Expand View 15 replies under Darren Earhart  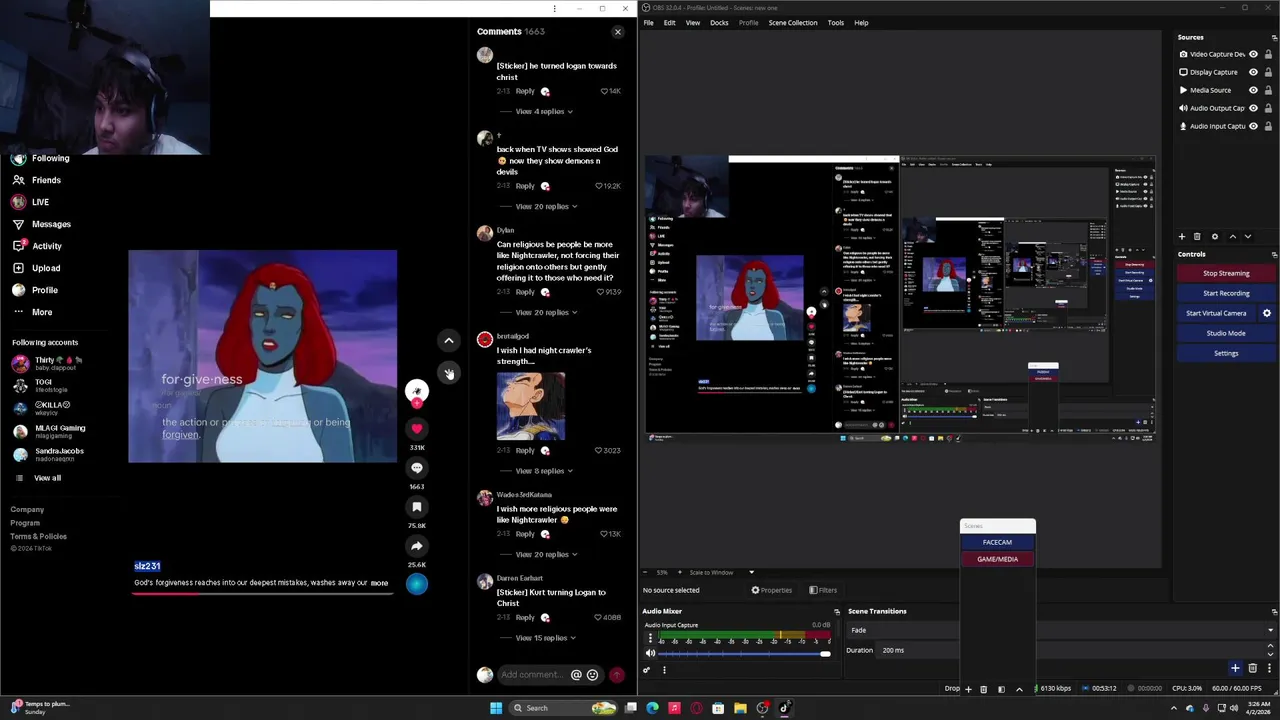(546, 638)
